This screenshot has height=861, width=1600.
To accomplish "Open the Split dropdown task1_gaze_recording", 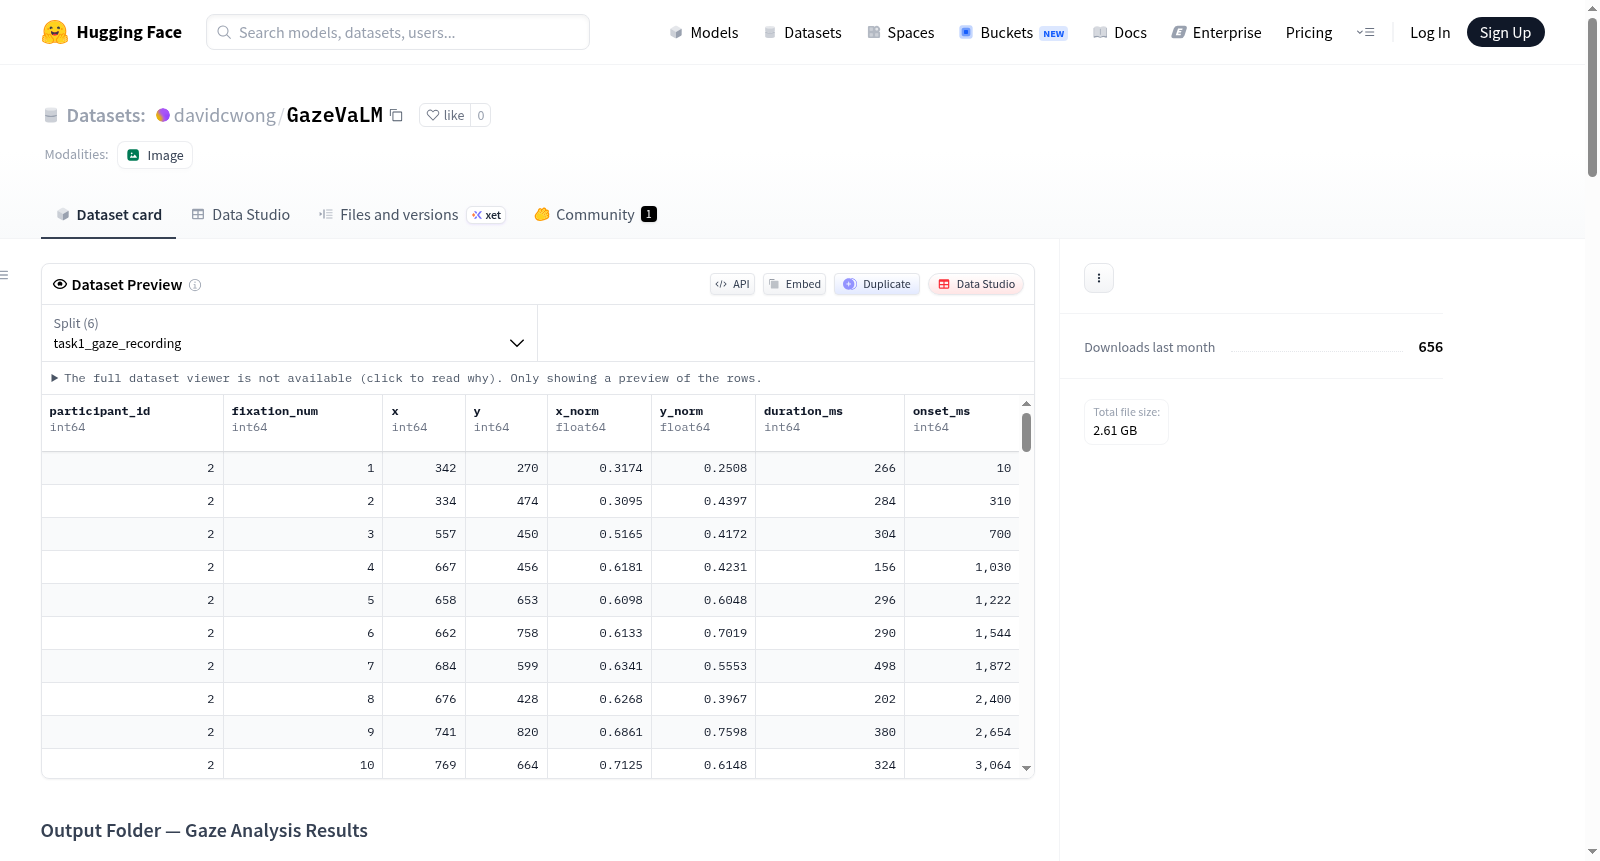I will 289,333.
